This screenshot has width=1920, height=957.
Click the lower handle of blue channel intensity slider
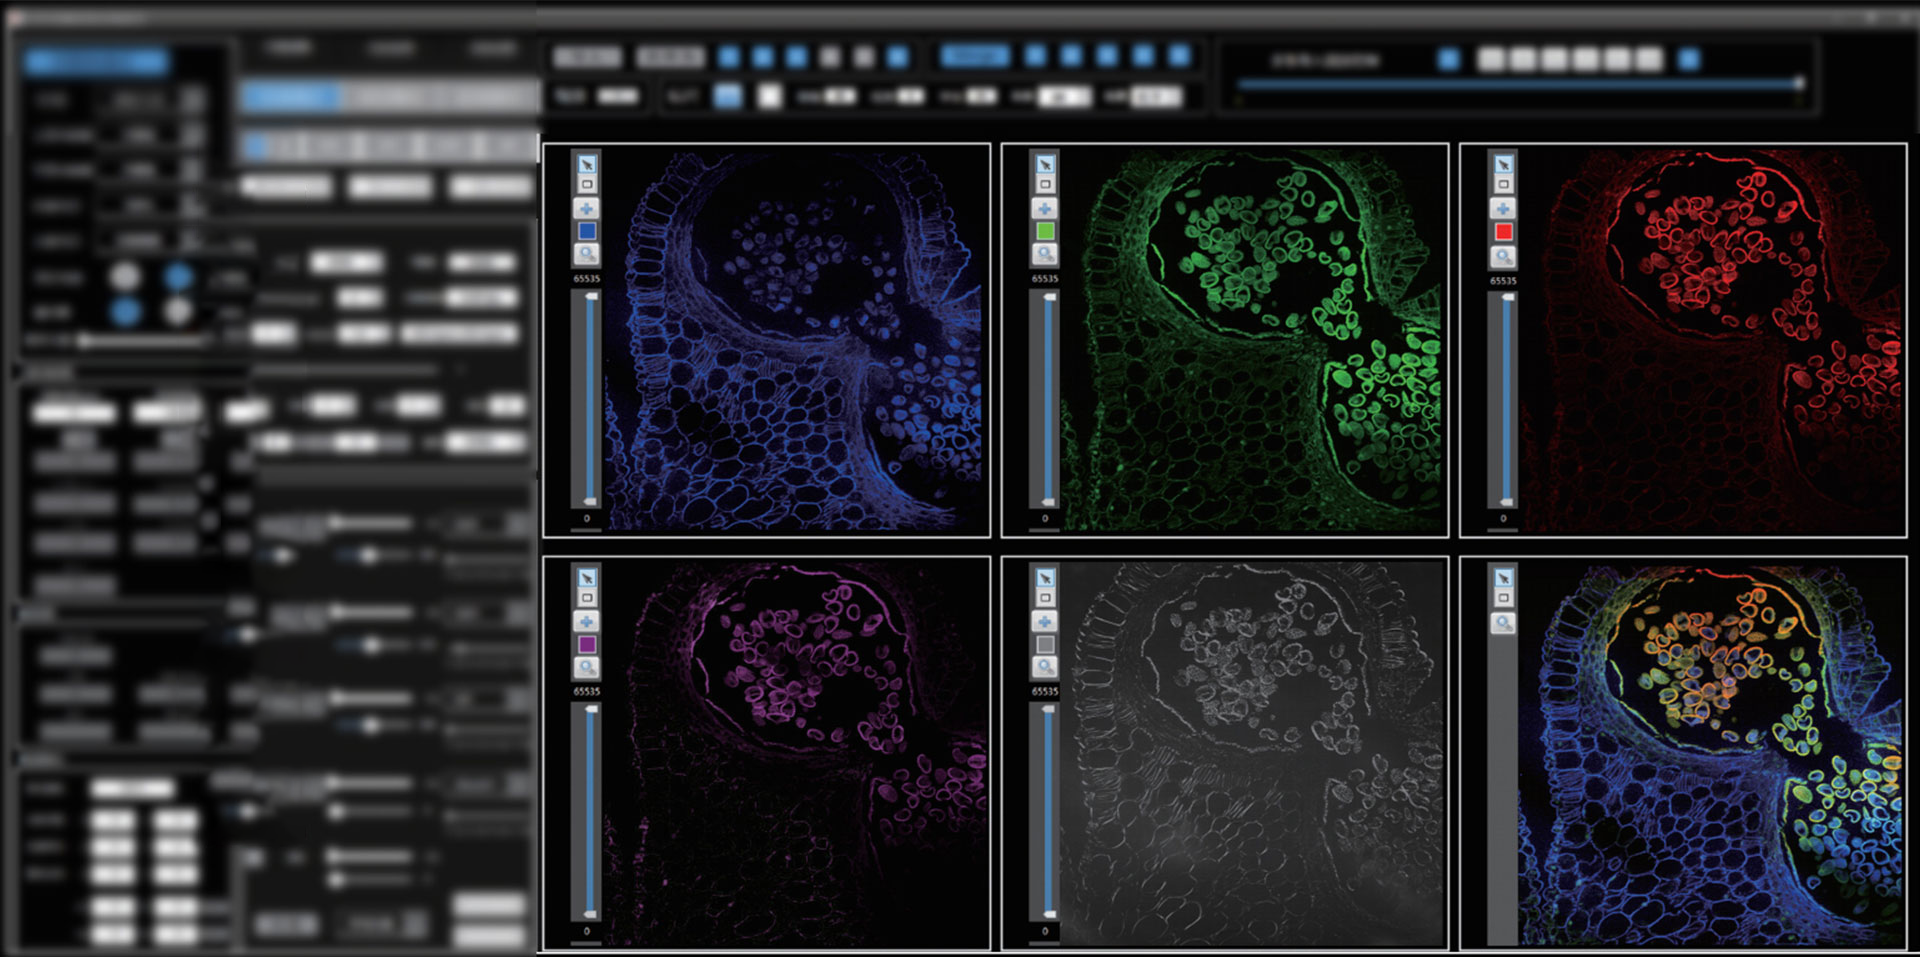pos(590,501)
